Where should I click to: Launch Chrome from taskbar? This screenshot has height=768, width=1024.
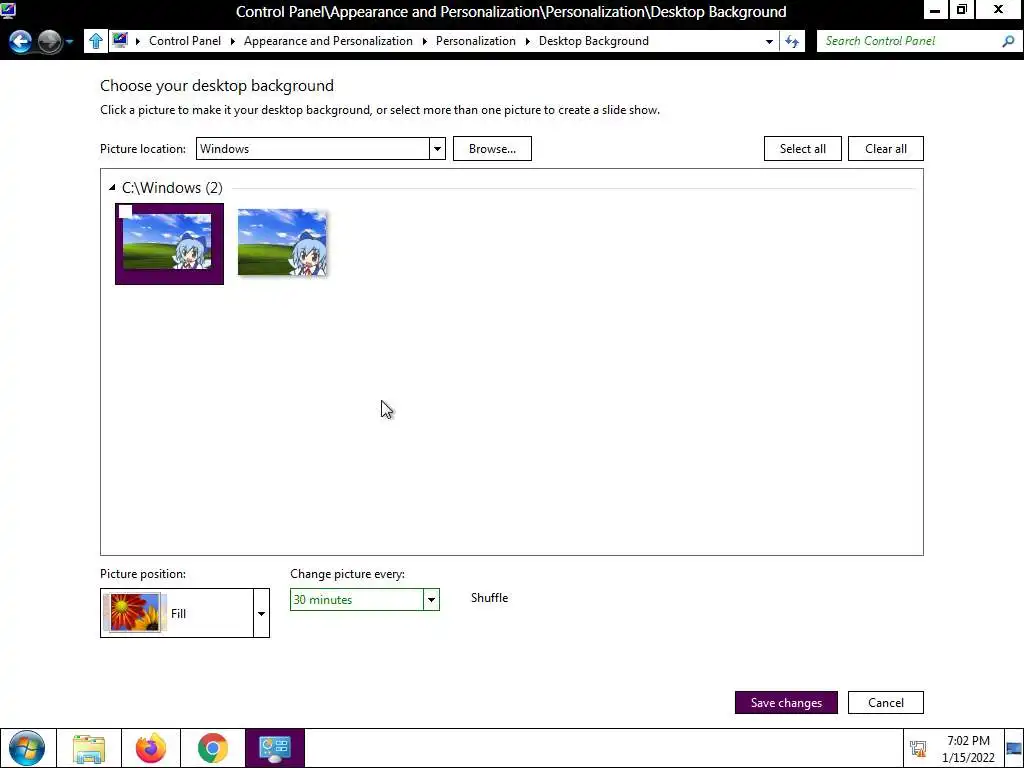[x=213, y=748]
